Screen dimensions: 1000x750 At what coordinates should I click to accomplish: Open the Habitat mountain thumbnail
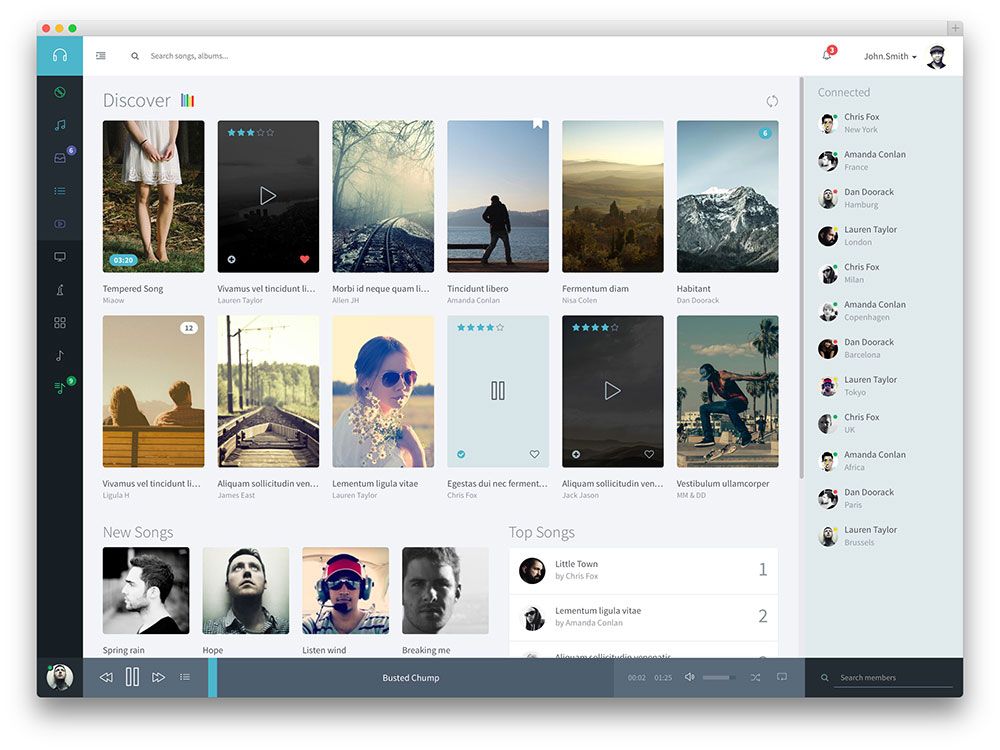coord(728,196)
